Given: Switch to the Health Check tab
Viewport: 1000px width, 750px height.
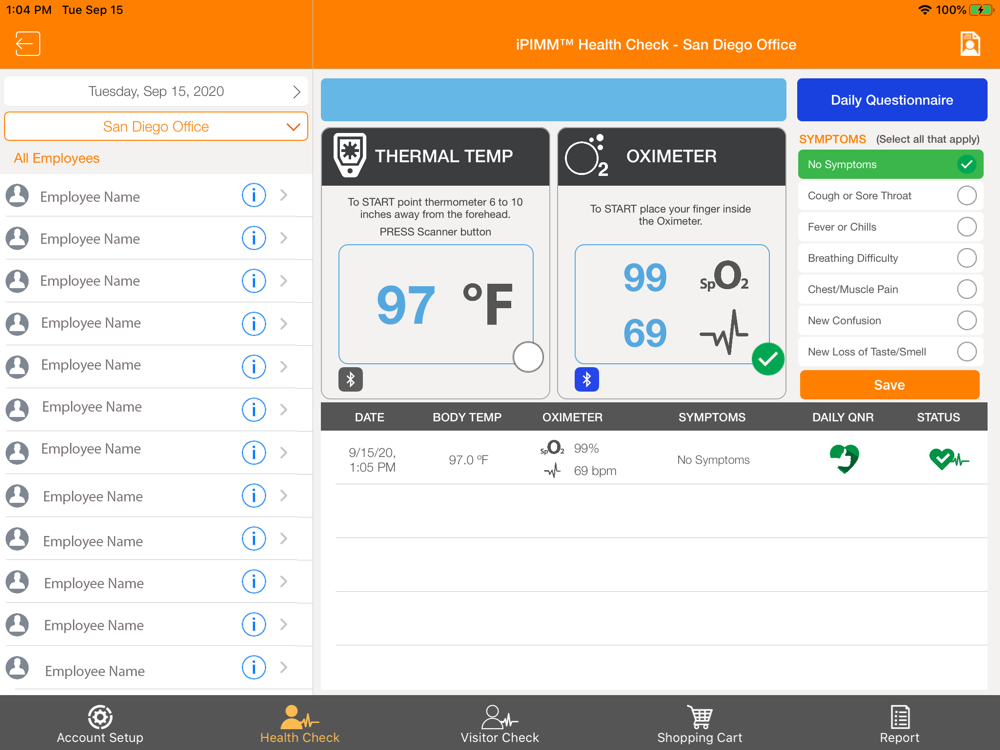Looking at the screenshot, I should click(x=300, y=724).
